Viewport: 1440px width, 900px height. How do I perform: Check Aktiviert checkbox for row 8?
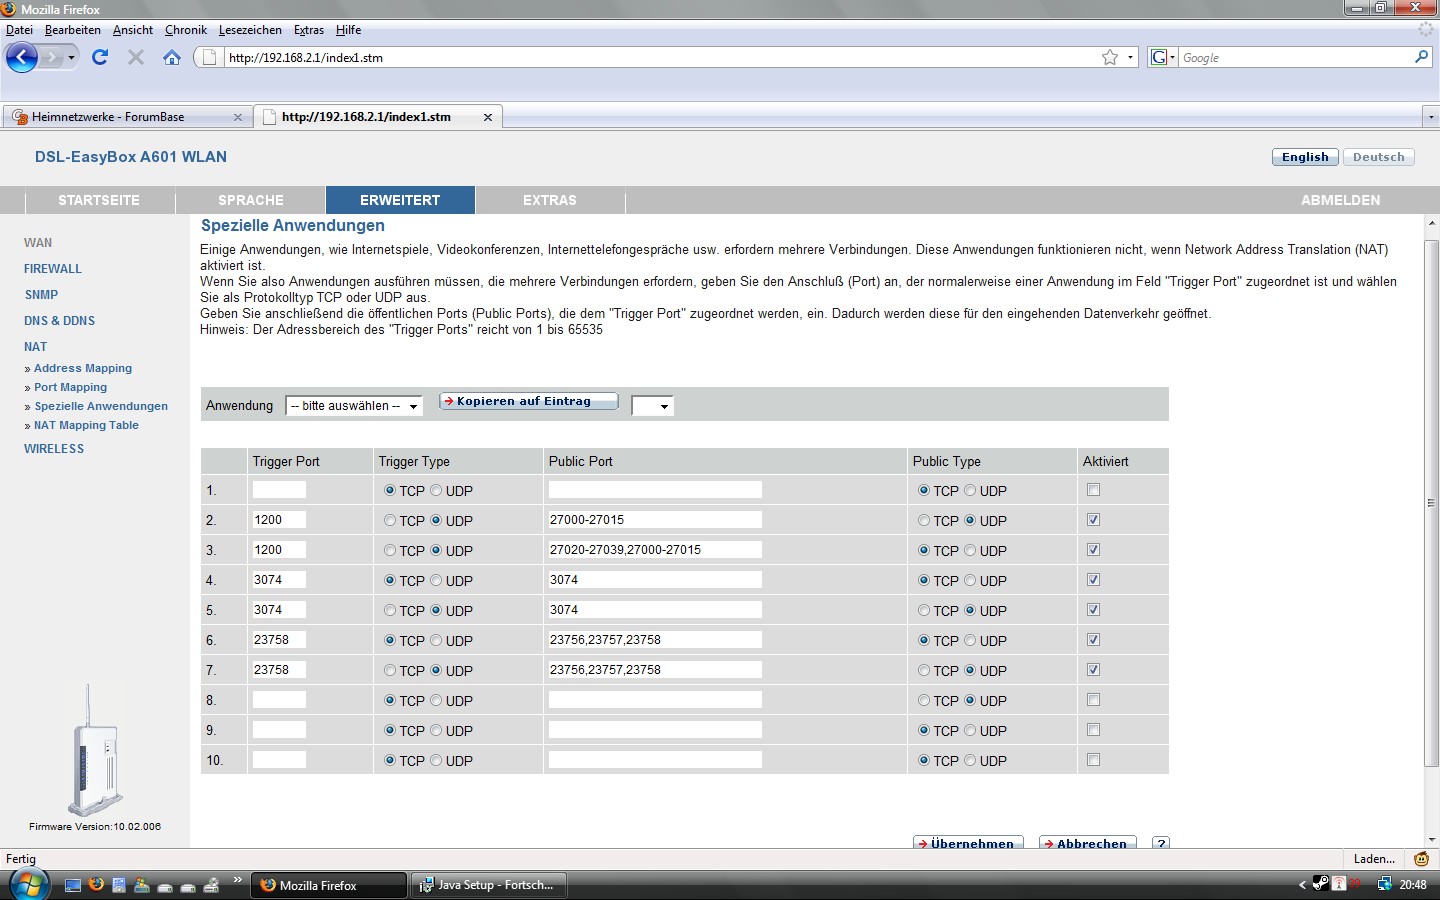tap(1093, 700)
